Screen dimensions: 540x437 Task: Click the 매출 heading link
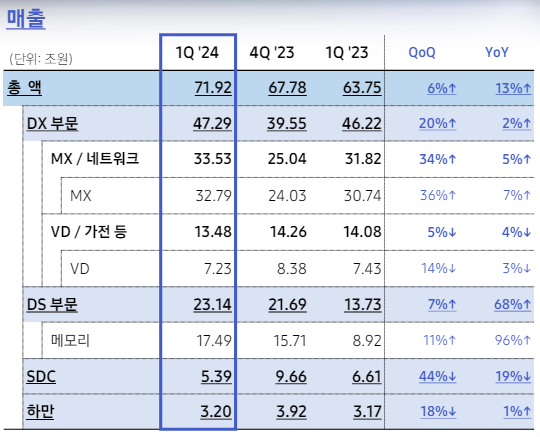[x=26, y=19]
